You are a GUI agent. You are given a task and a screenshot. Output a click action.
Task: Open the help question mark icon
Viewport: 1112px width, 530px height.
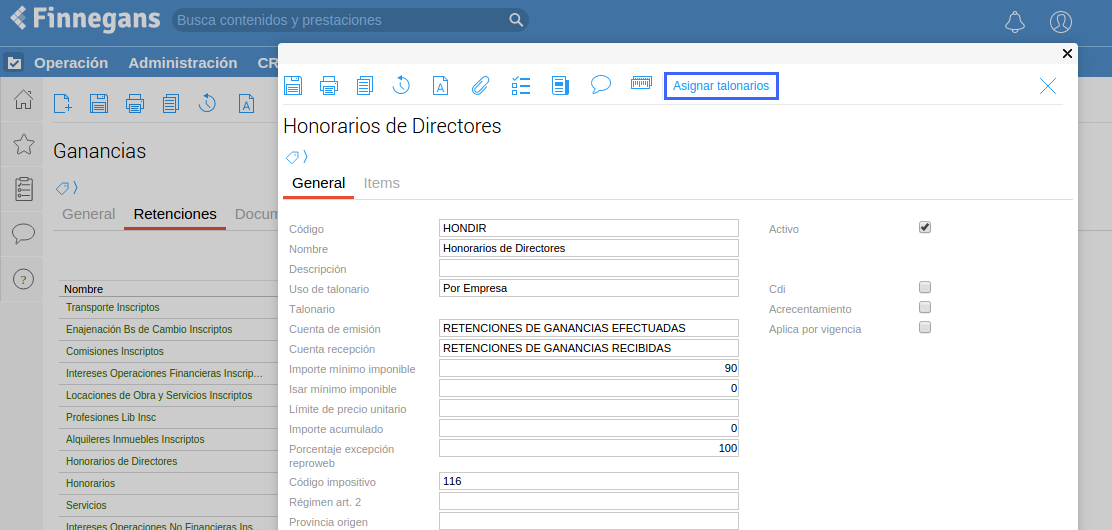point(24,279)
